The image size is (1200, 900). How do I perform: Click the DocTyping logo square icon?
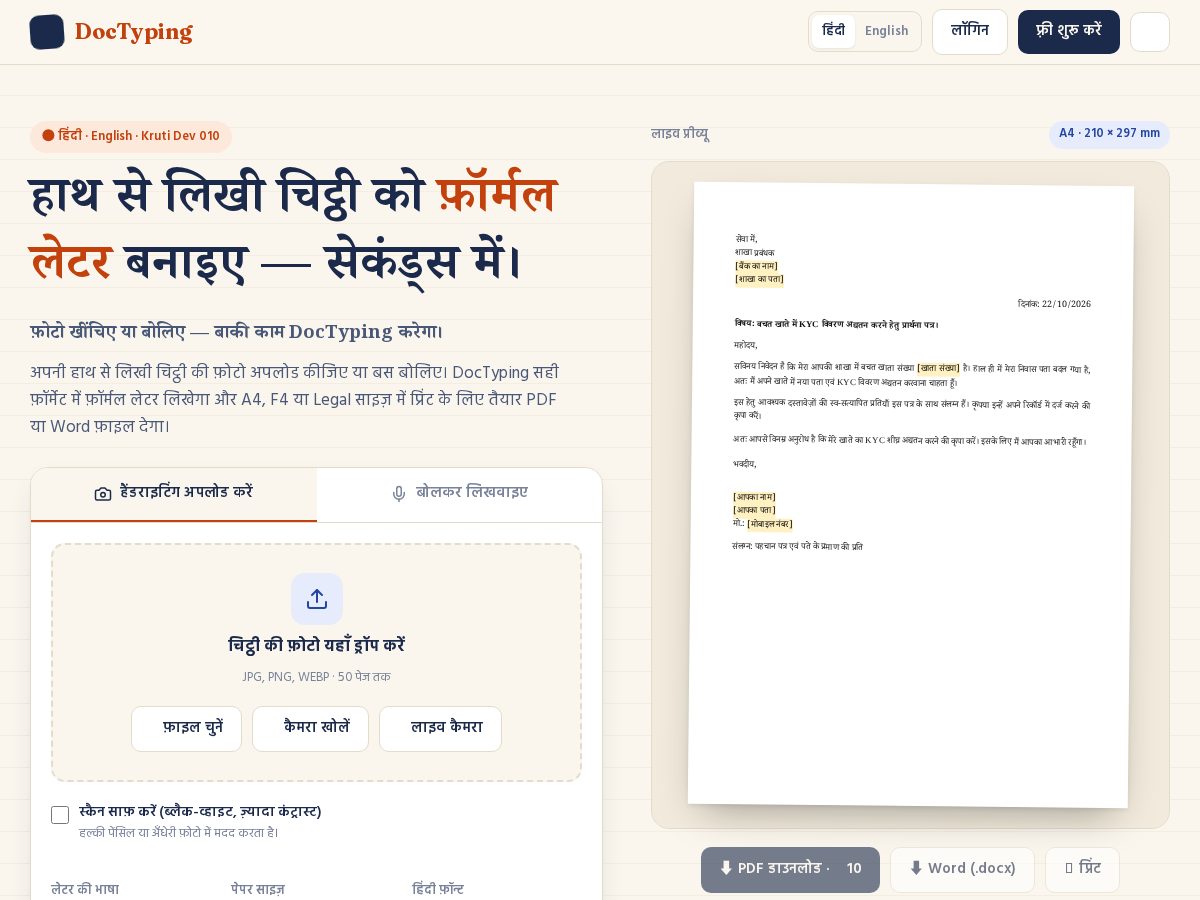47,32
